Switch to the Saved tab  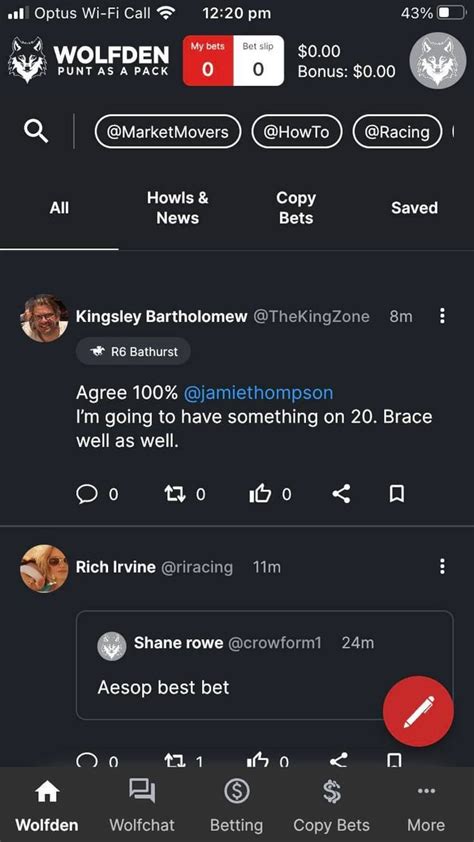click(x=414, y=208)
